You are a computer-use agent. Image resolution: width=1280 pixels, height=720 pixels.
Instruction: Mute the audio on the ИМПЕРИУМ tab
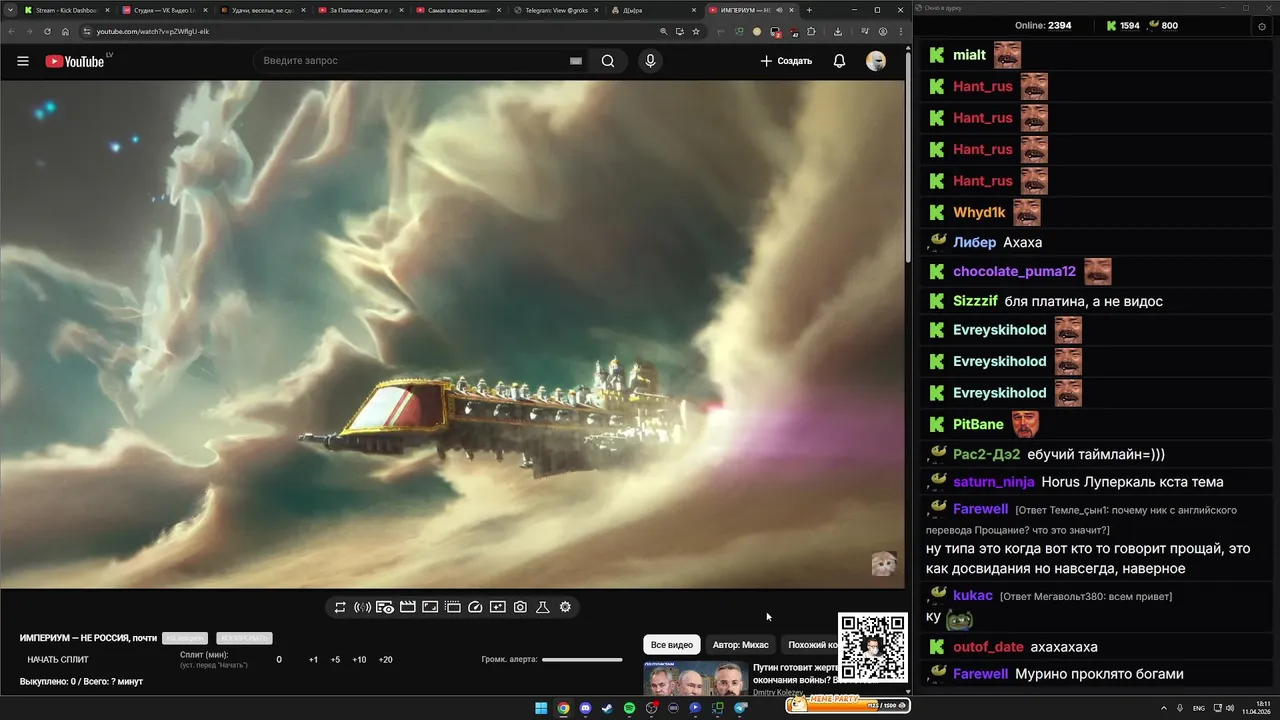780,10
